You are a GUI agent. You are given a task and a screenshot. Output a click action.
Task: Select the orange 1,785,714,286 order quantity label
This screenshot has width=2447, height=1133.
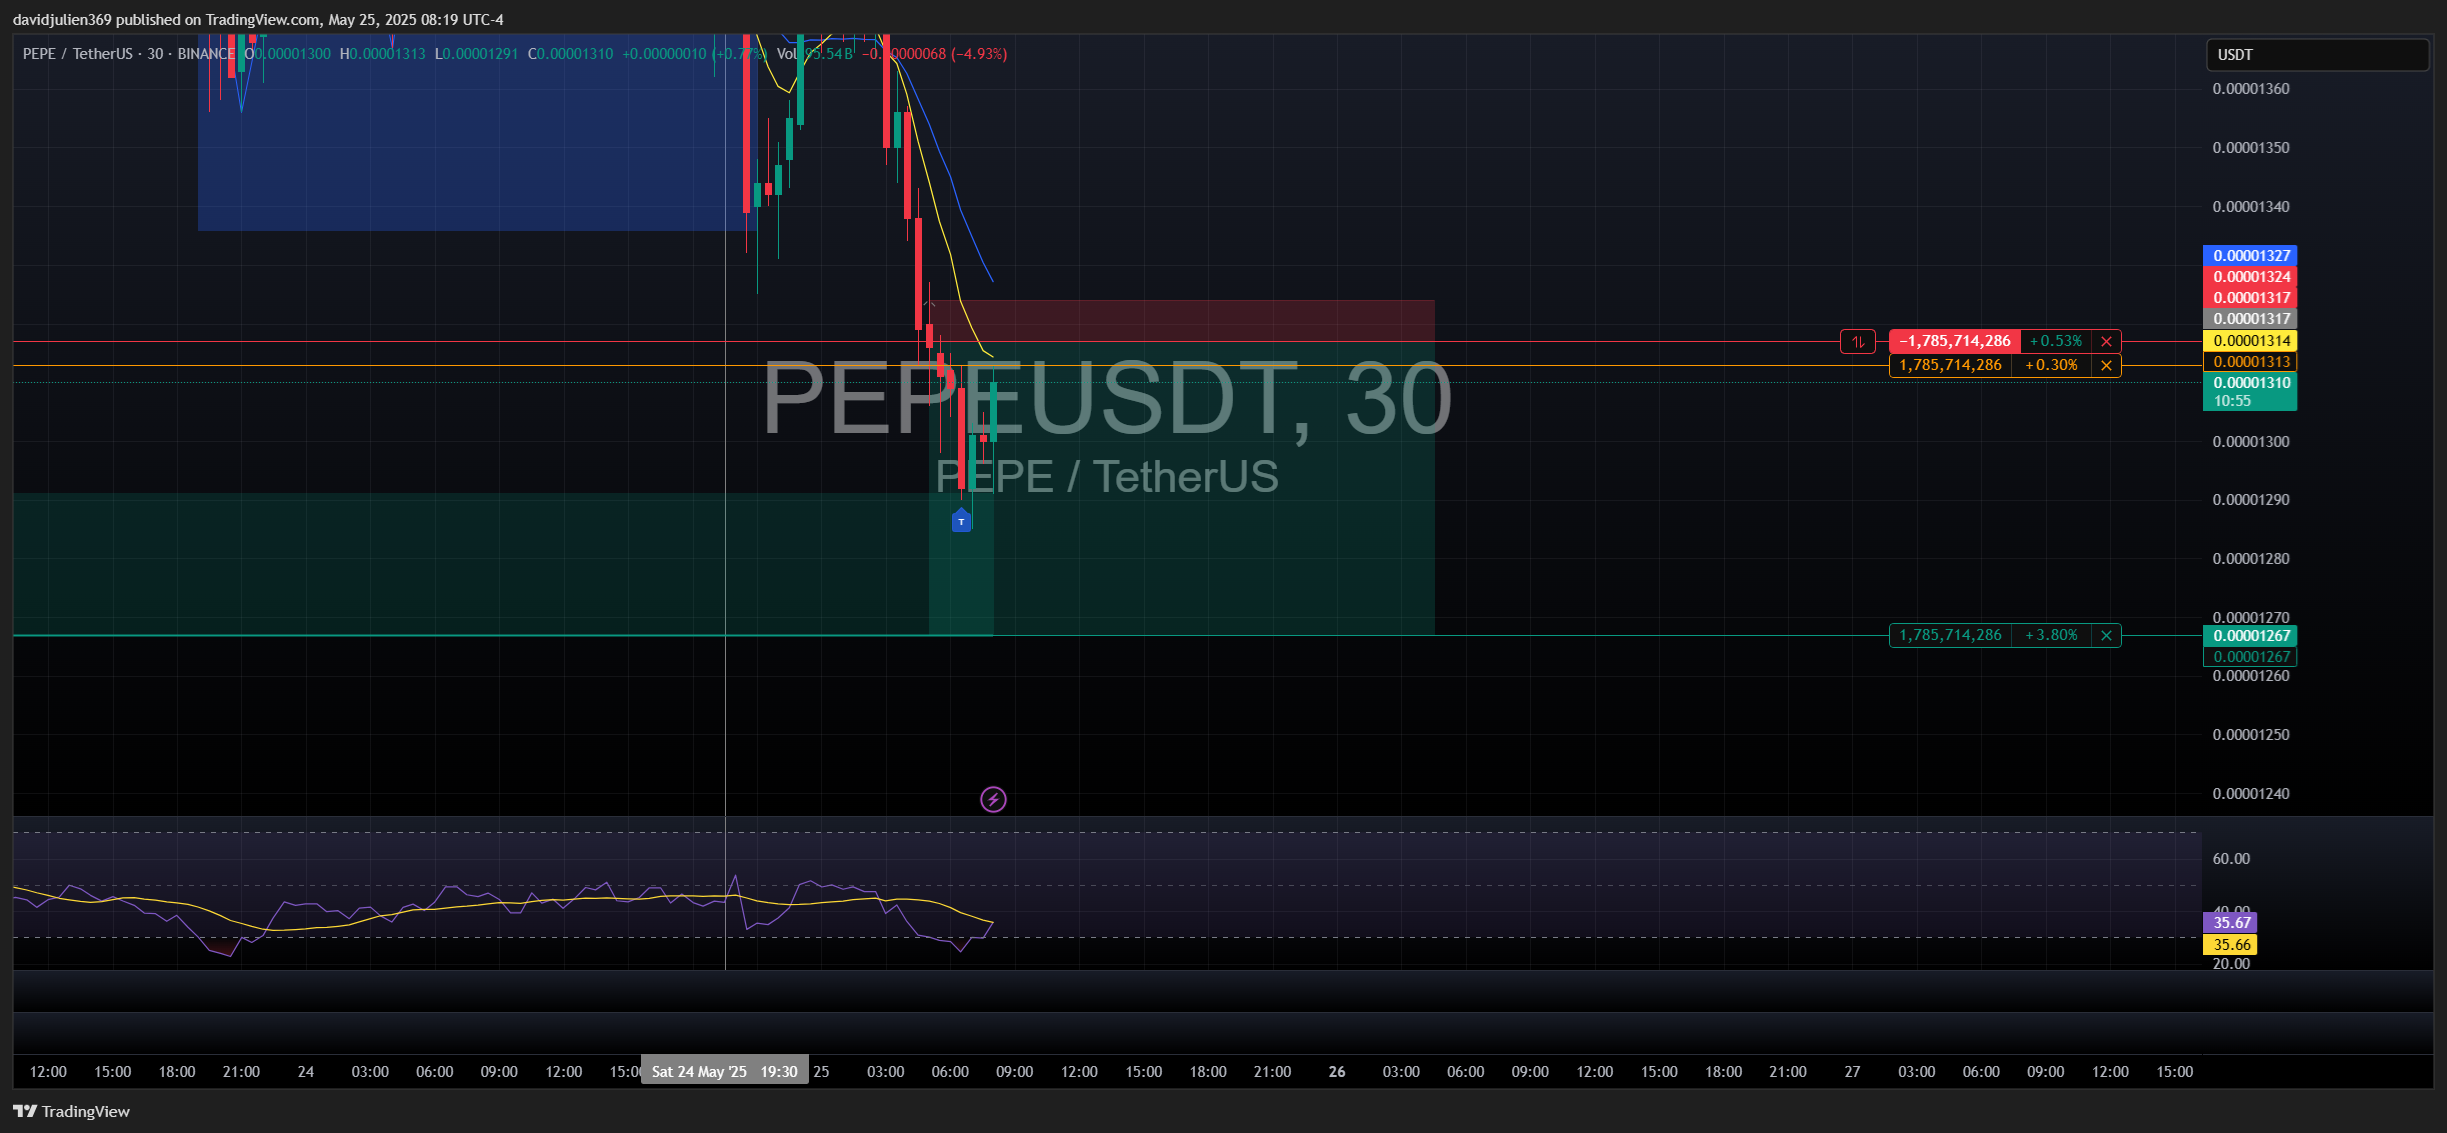(x=1950, y=366)
